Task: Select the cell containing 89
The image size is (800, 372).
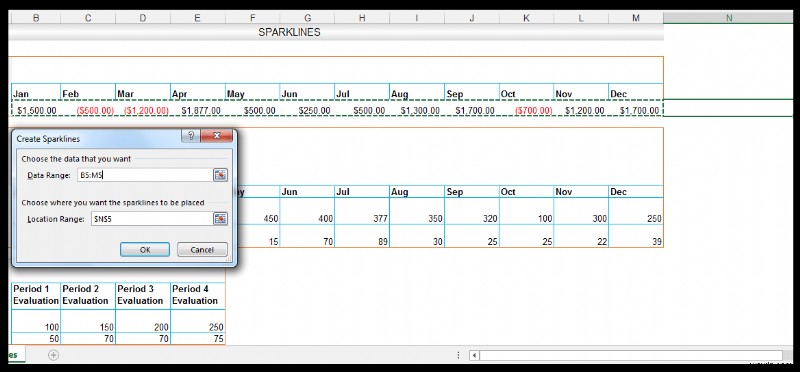Action: point(362,237)
